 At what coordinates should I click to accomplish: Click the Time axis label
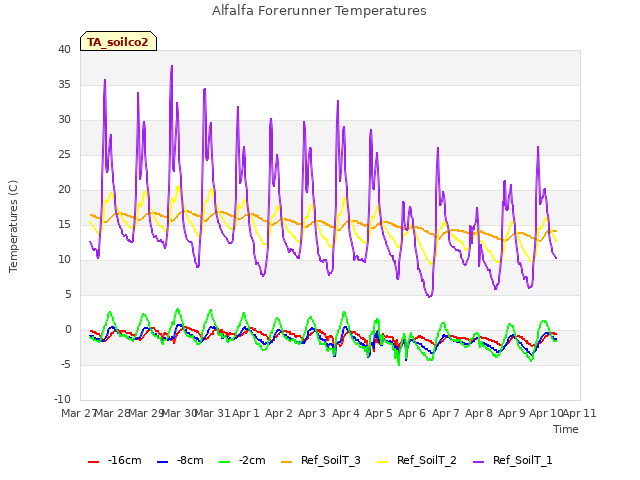[x=566, y=429]
